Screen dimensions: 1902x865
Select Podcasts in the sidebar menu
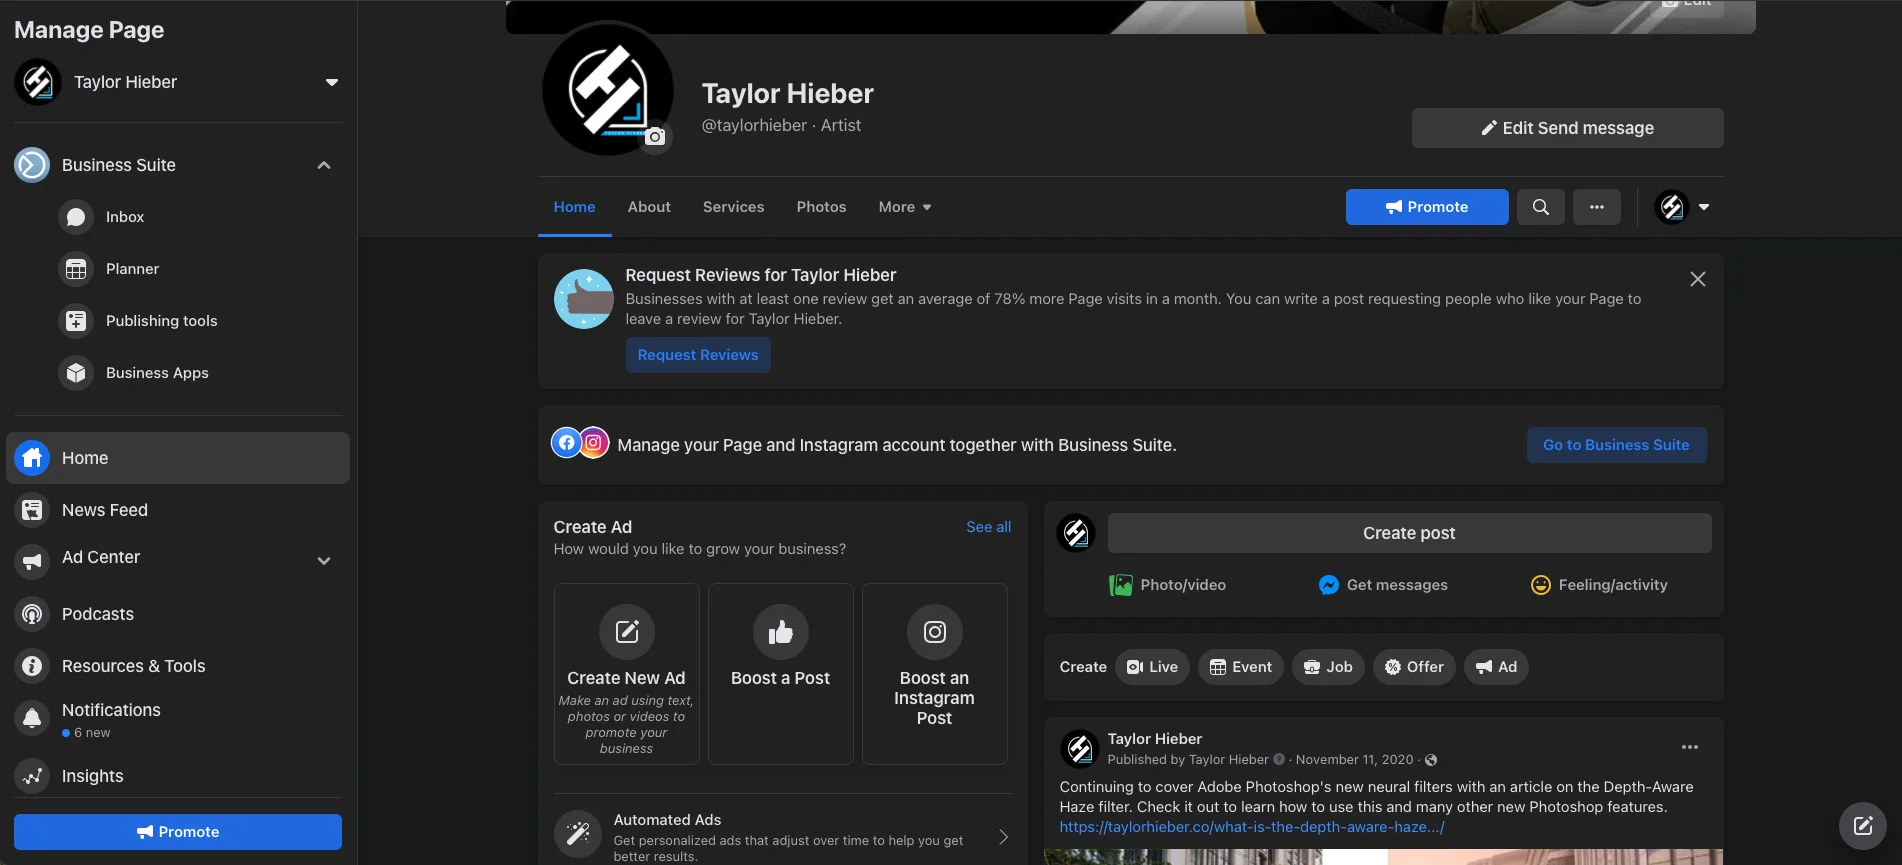click(x=178, y=614)
